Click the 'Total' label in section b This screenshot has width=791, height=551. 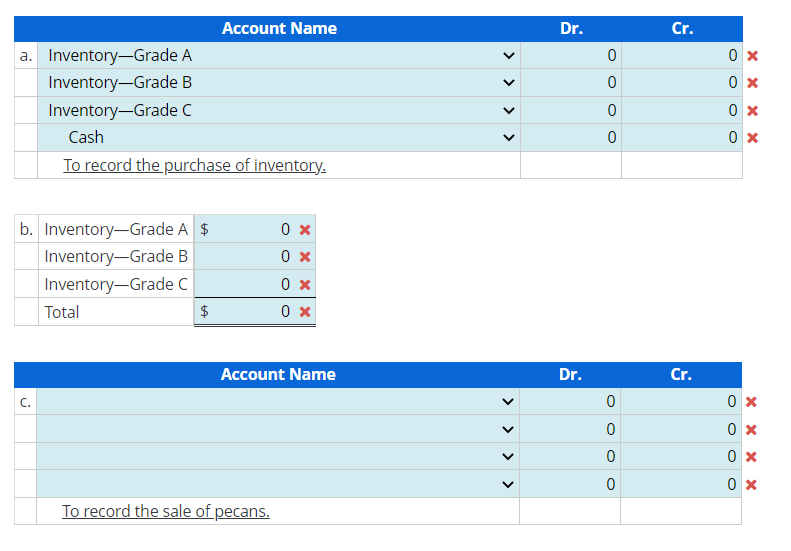click(x=62, y=312)
